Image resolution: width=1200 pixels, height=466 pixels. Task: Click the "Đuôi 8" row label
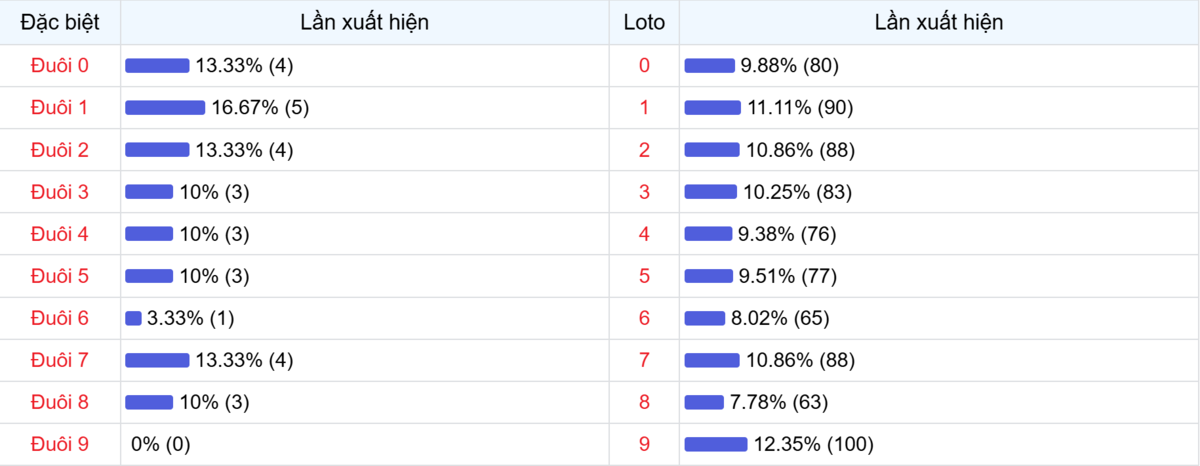coord(60,402)
